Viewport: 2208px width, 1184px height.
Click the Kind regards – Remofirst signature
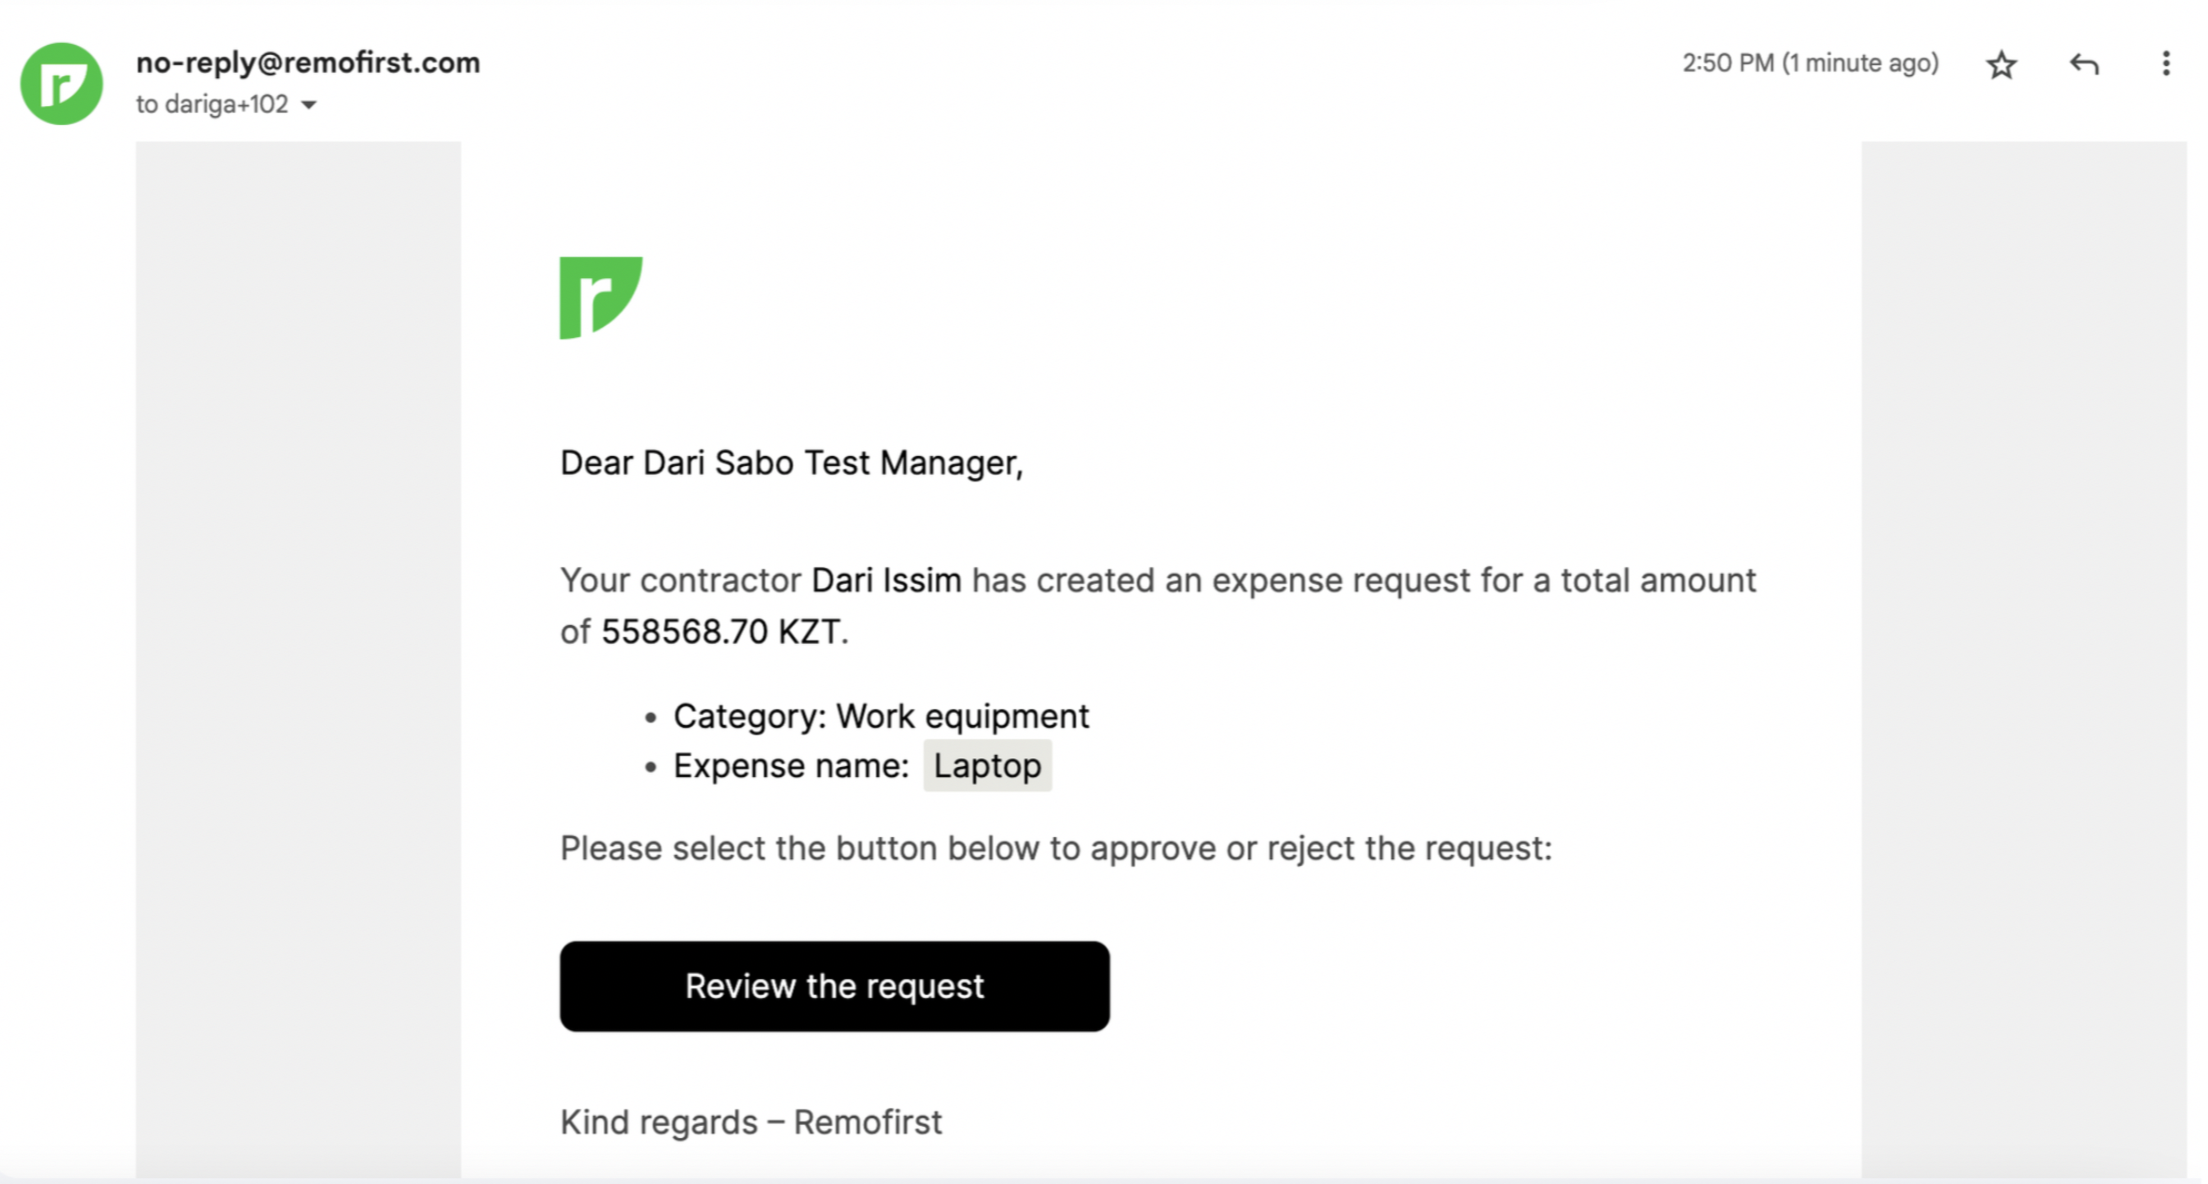pyautogui.click(x=750, y=1122)
